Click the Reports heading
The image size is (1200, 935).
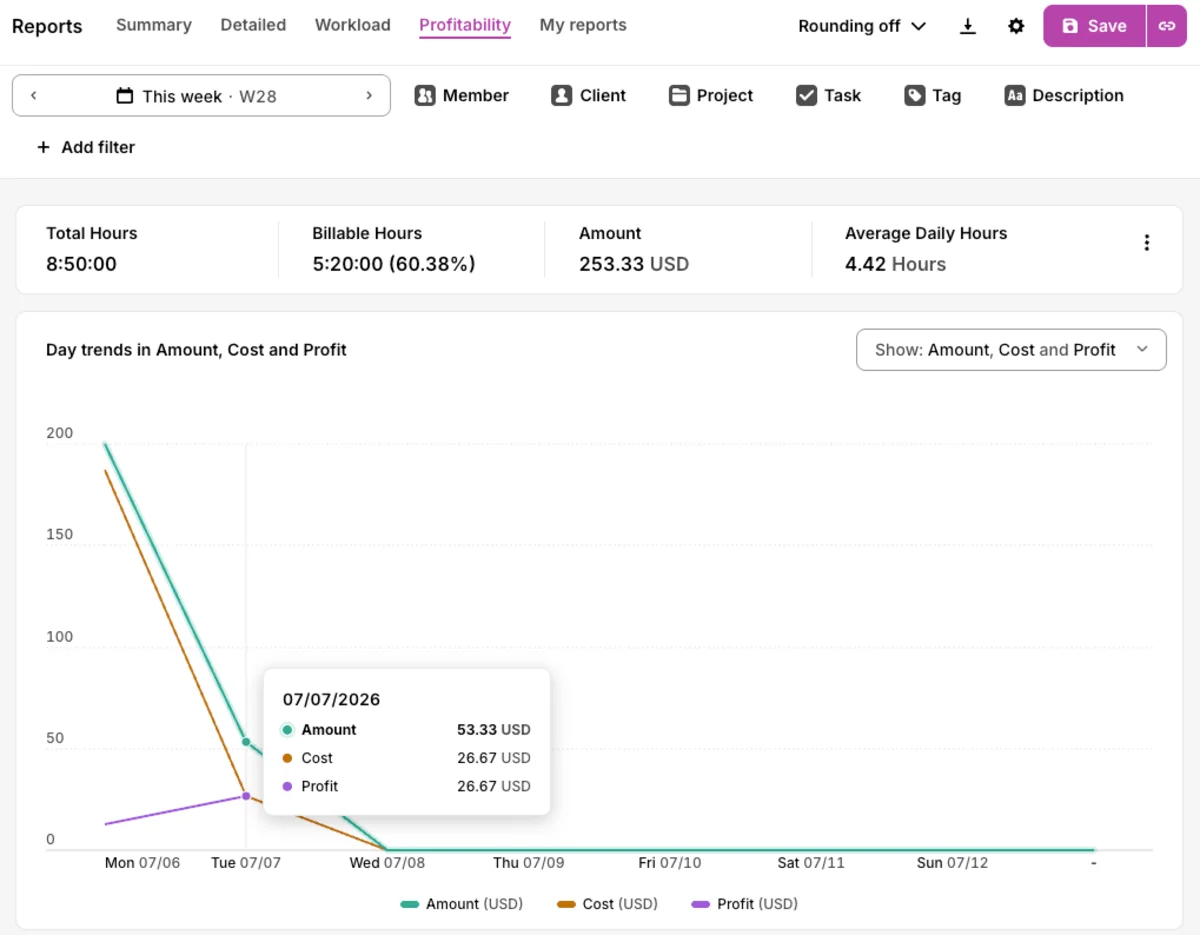[47, 26]
